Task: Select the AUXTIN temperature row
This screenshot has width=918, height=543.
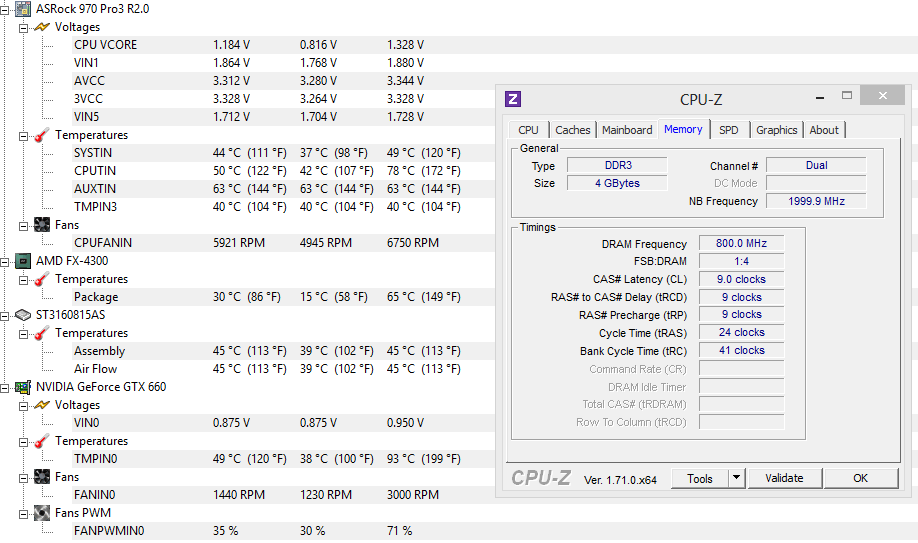Action: point(283,189)
